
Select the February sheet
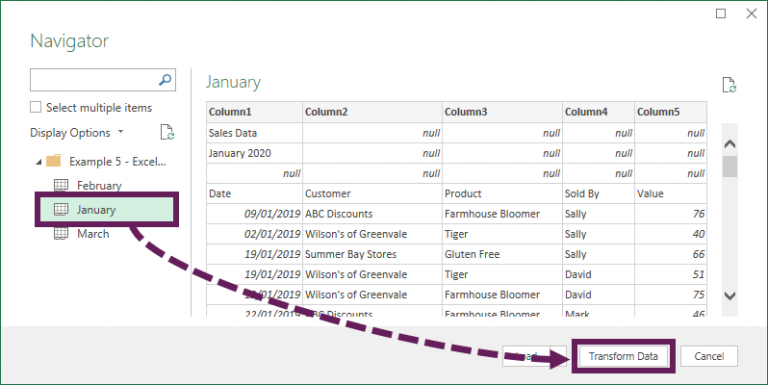(x=99, y=185)
